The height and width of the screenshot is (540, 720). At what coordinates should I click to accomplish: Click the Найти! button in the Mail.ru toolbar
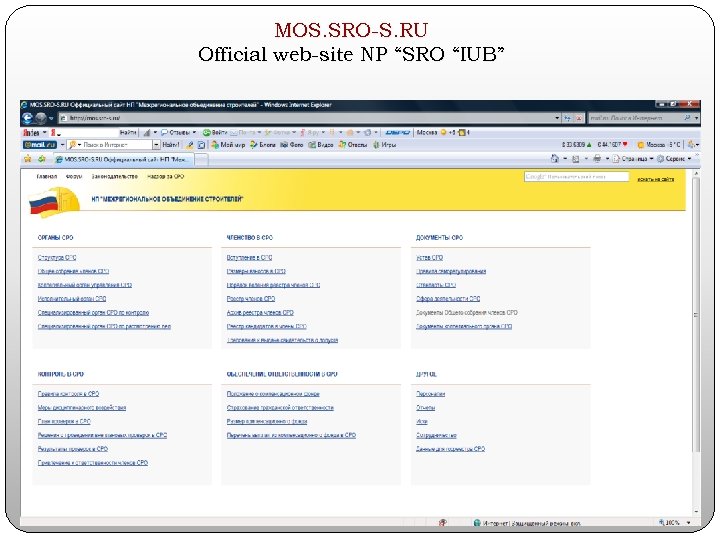tap(170, 145)
